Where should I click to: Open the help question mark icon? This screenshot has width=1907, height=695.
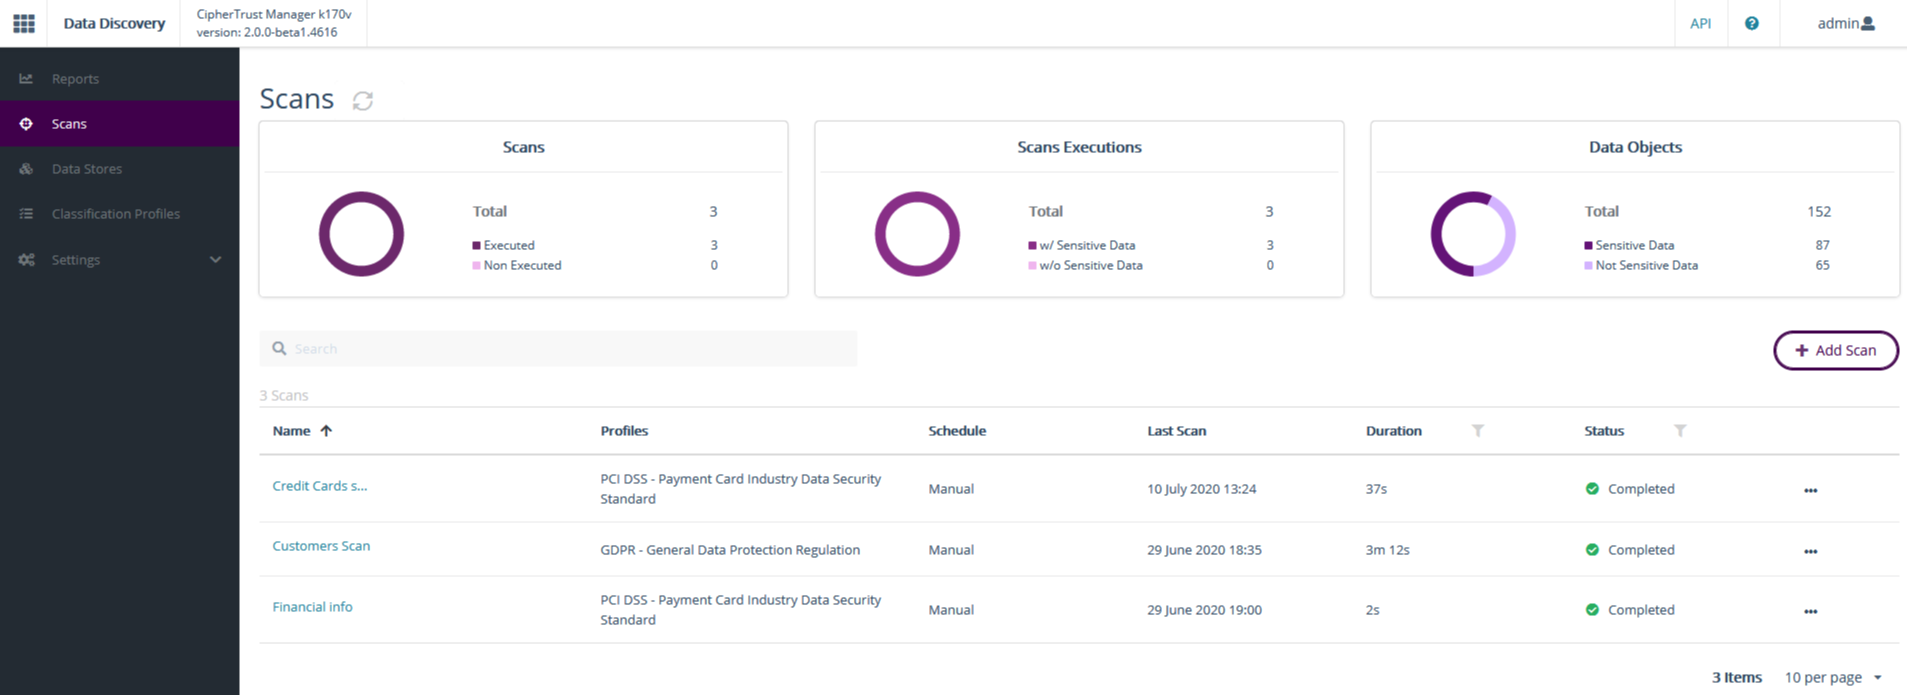[x=1751, y=23]
